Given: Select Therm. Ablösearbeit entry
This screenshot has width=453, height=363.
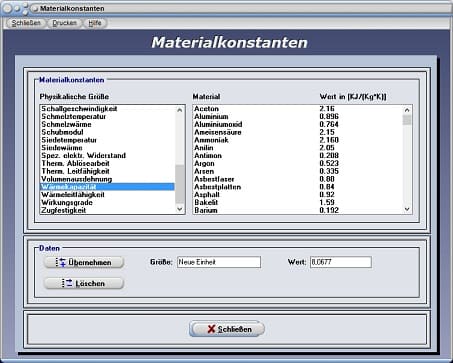Looking at the screenshot, I should point(107,163).
